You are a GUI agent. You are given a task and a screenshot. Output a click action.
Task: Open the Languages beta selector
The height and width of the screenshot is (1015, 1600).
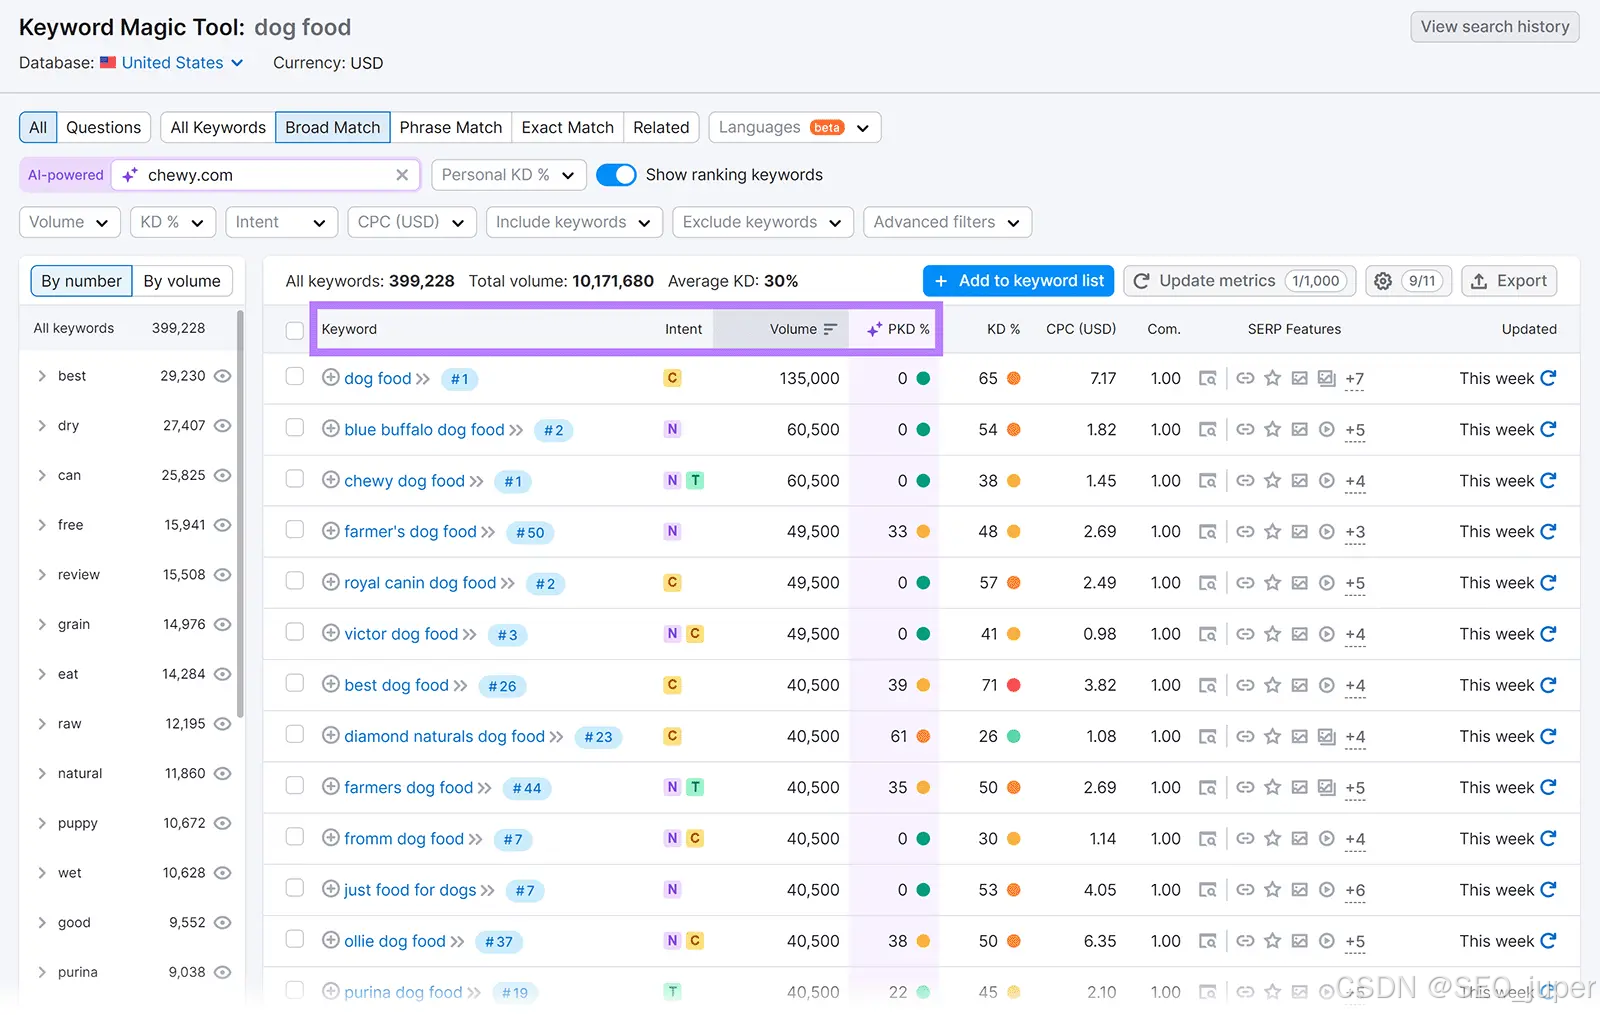(x=795, y=127)
